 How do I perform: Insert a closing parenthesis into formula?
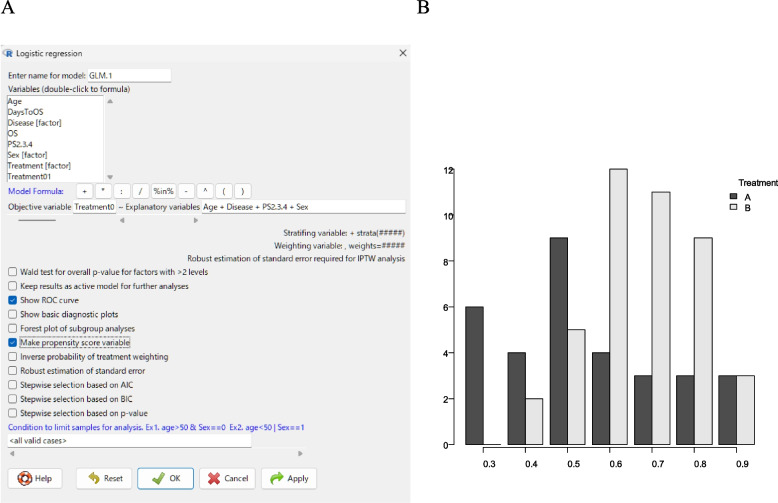pyautogui.click(x=243, y=191)
